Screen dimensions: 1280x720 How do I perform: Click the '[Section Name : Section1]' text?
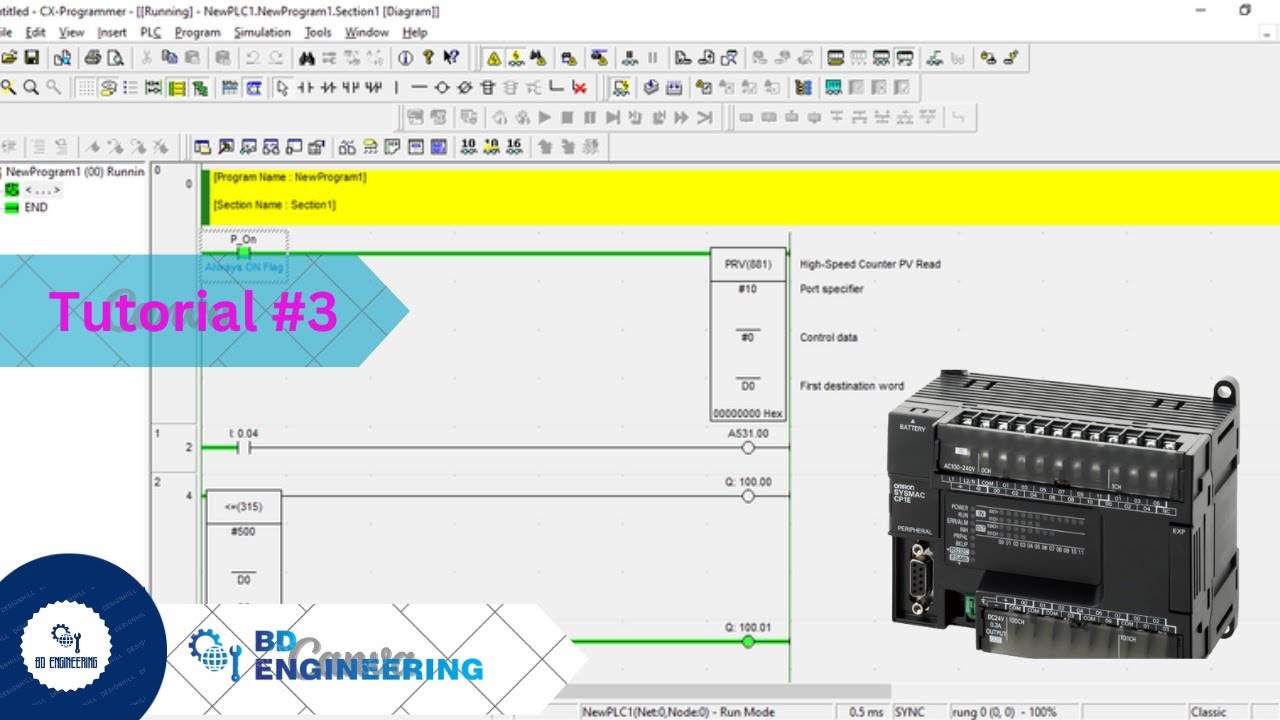pos(274,205)
